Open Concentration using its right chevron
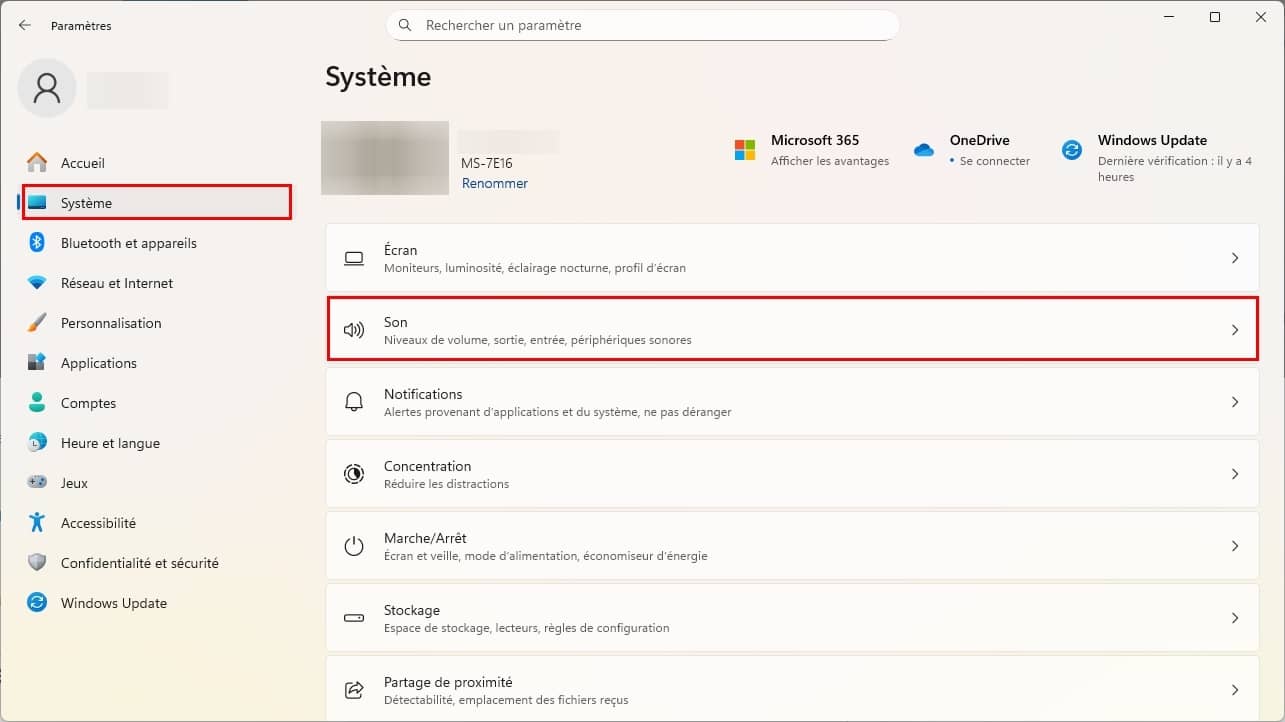The height and width of the screenshot is (722, 1285). coord(1235,474)
